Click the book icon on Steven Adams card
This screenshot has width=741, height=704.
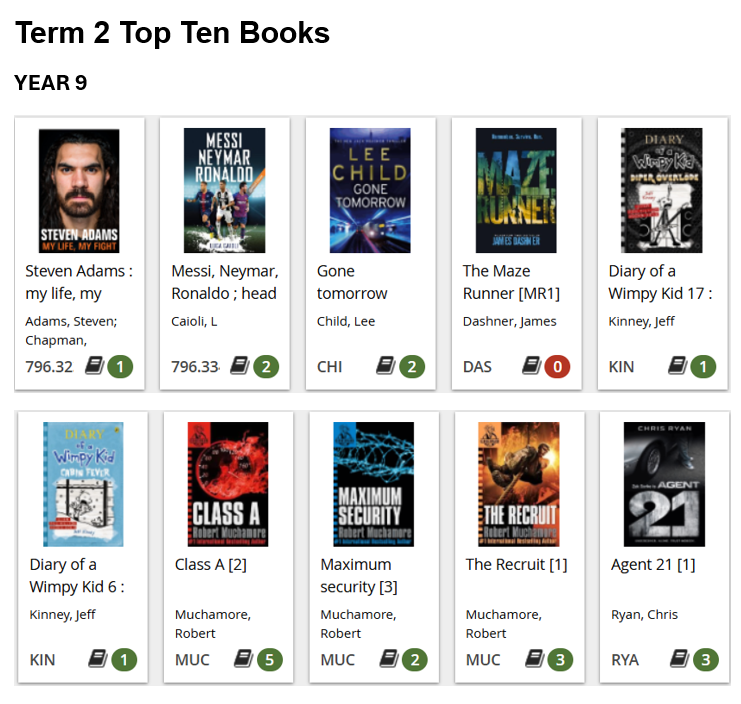point(95,366)
